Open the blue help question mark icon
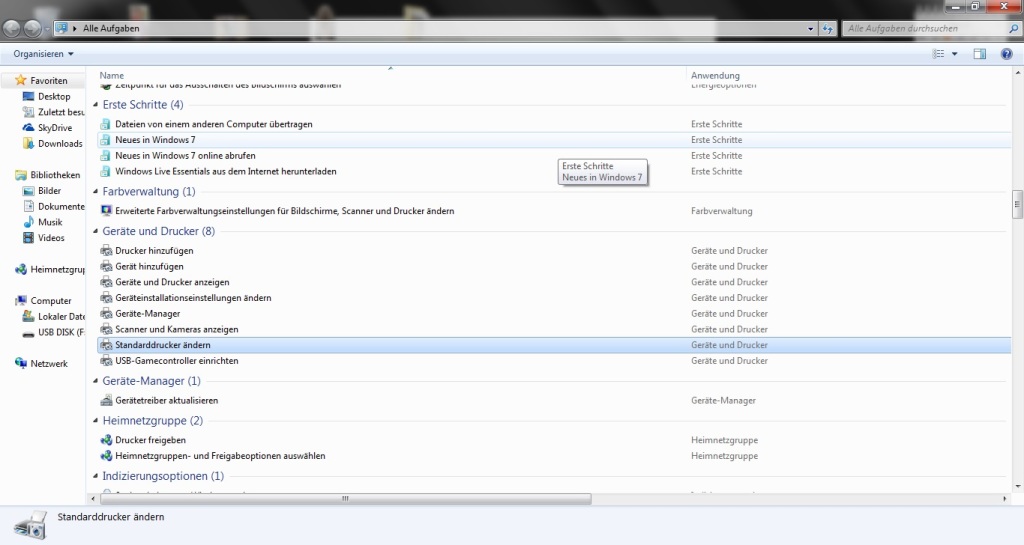Screen dimensions: 1024x545 coord(1005,54)
